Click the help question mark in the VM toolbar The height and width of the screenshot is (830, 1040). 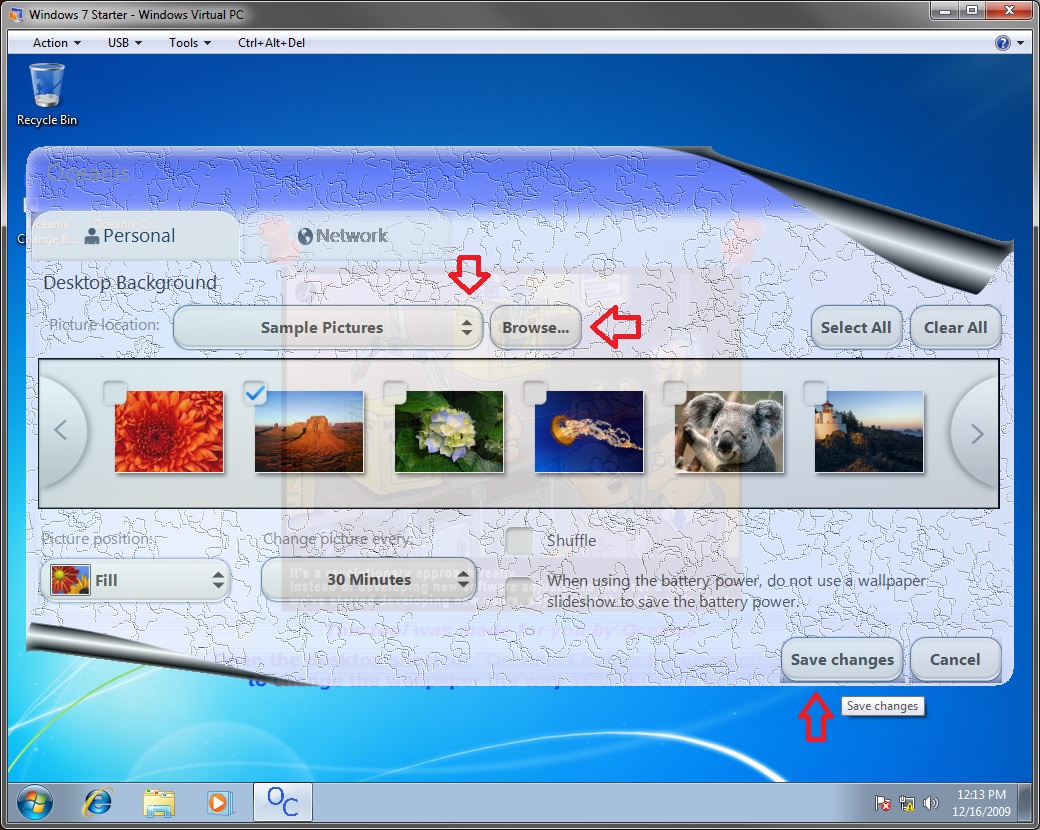(x=1003, y=42)
